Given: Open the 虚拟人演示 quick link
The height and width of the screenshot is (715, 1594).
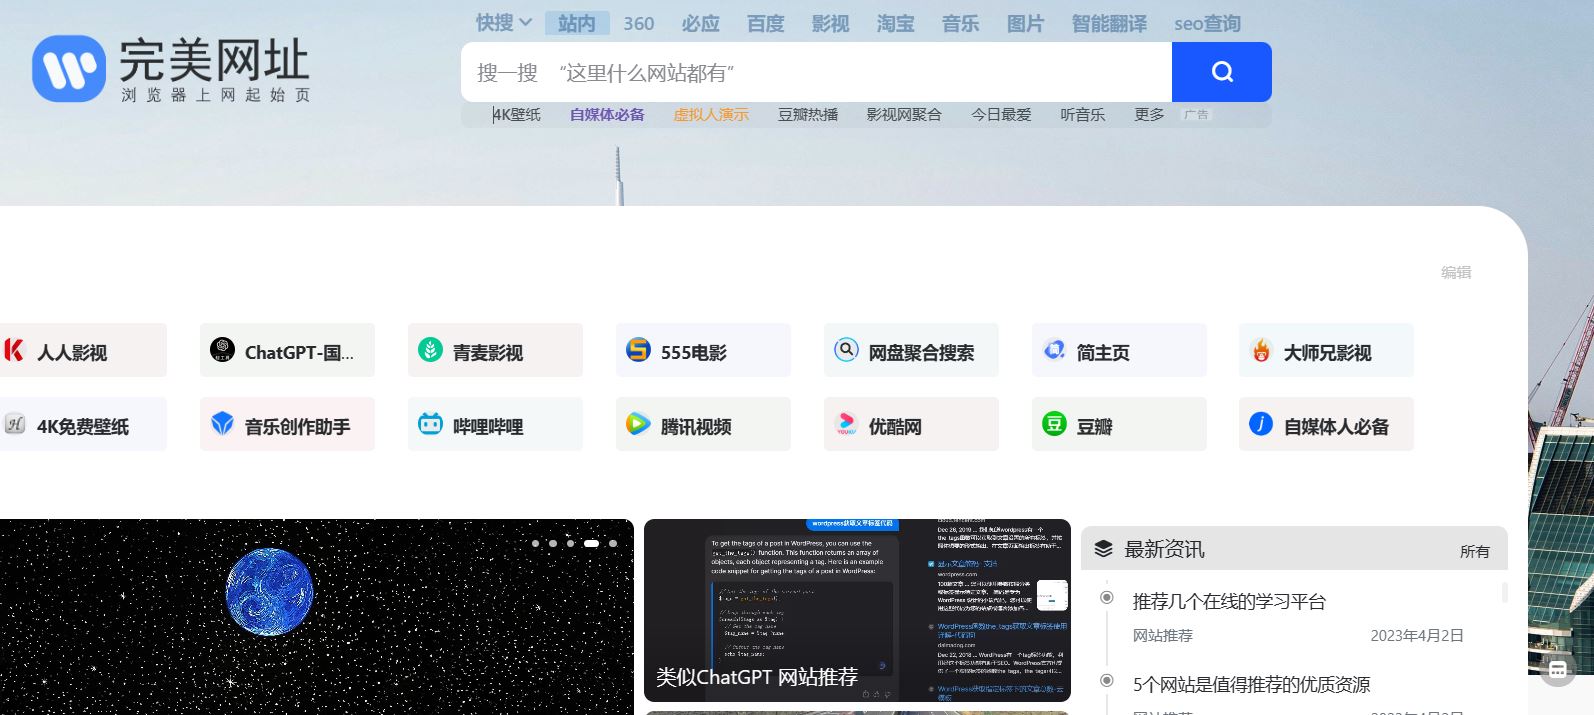Looking at the screenshot, I should coord(711,115).
